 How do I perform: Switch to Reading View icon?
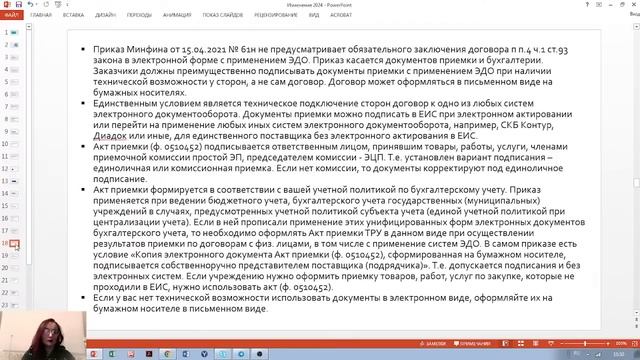536,344
